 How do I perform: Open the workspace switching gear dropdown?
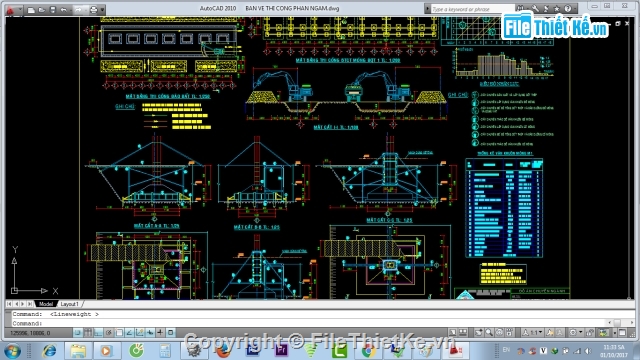click(x=576, y=333)
